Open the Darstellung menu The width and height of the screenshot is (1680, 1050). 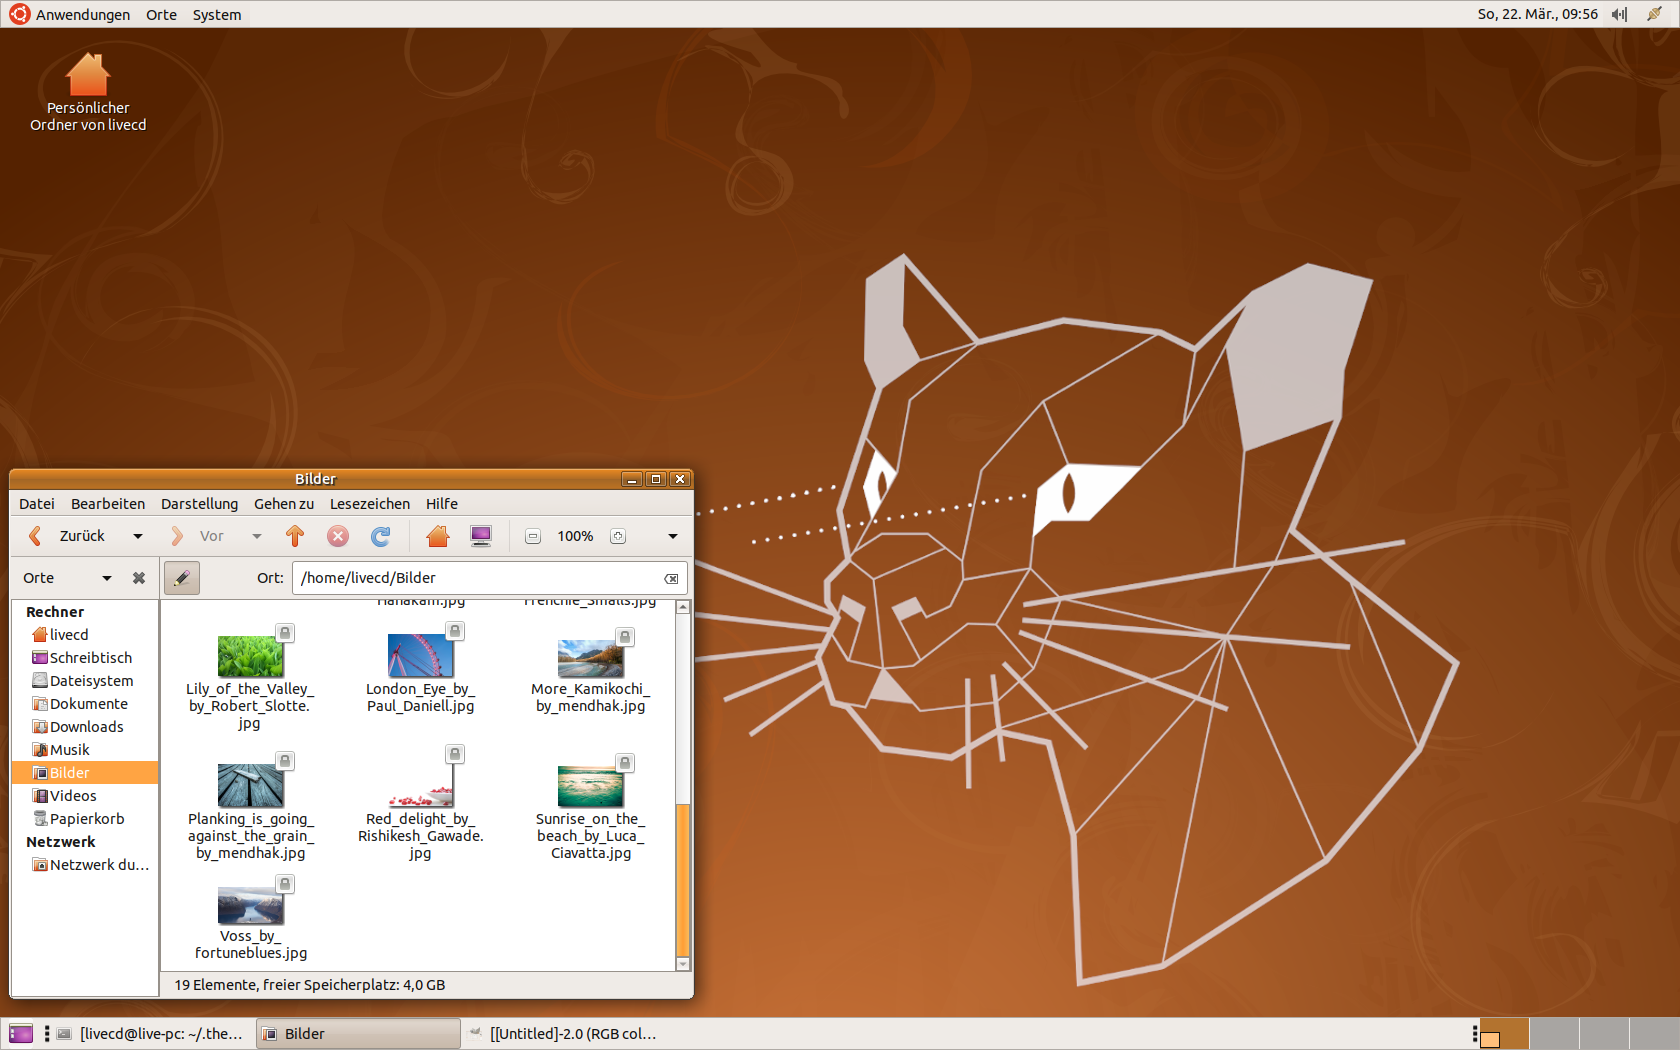[200, 504]
